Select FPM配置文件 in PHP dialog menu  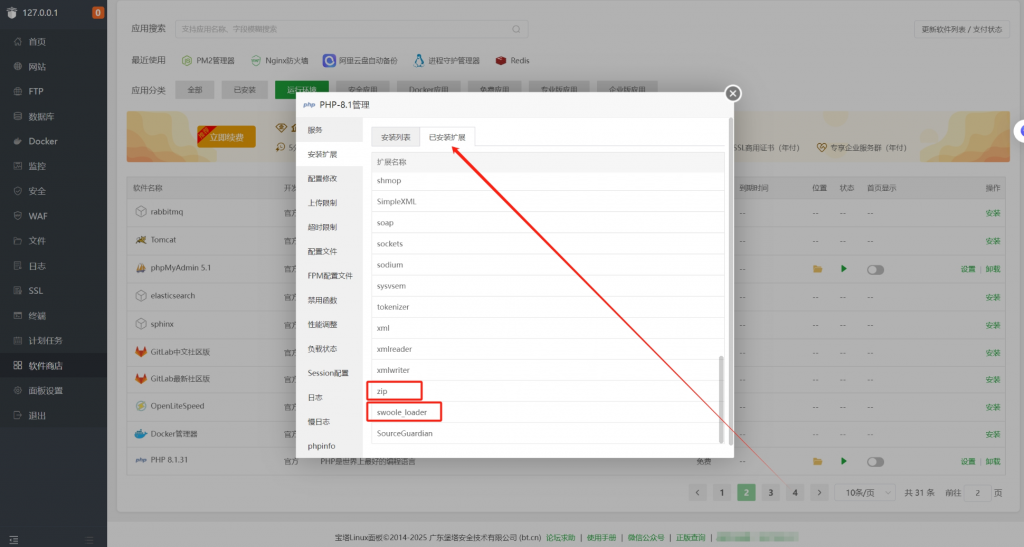tap(330, 275)
